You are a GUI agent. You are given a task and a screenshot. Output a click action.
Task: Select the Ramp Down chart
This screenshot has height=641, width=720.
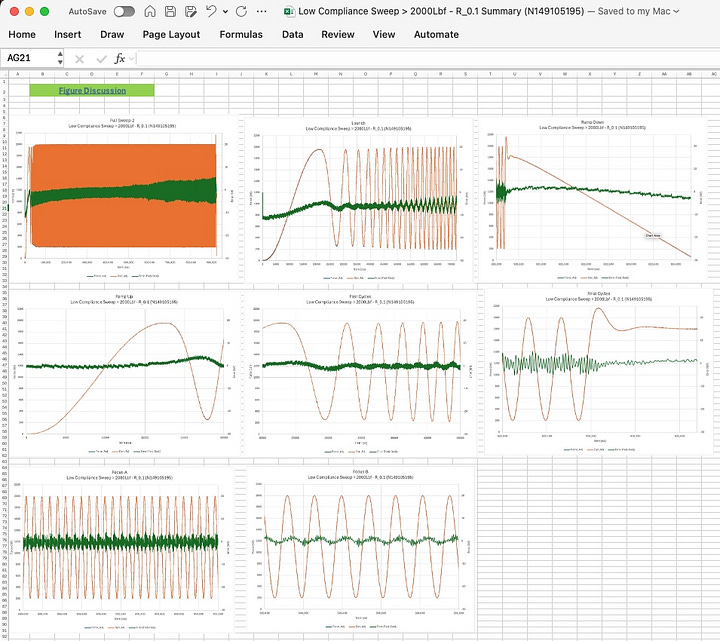point(593,200)
